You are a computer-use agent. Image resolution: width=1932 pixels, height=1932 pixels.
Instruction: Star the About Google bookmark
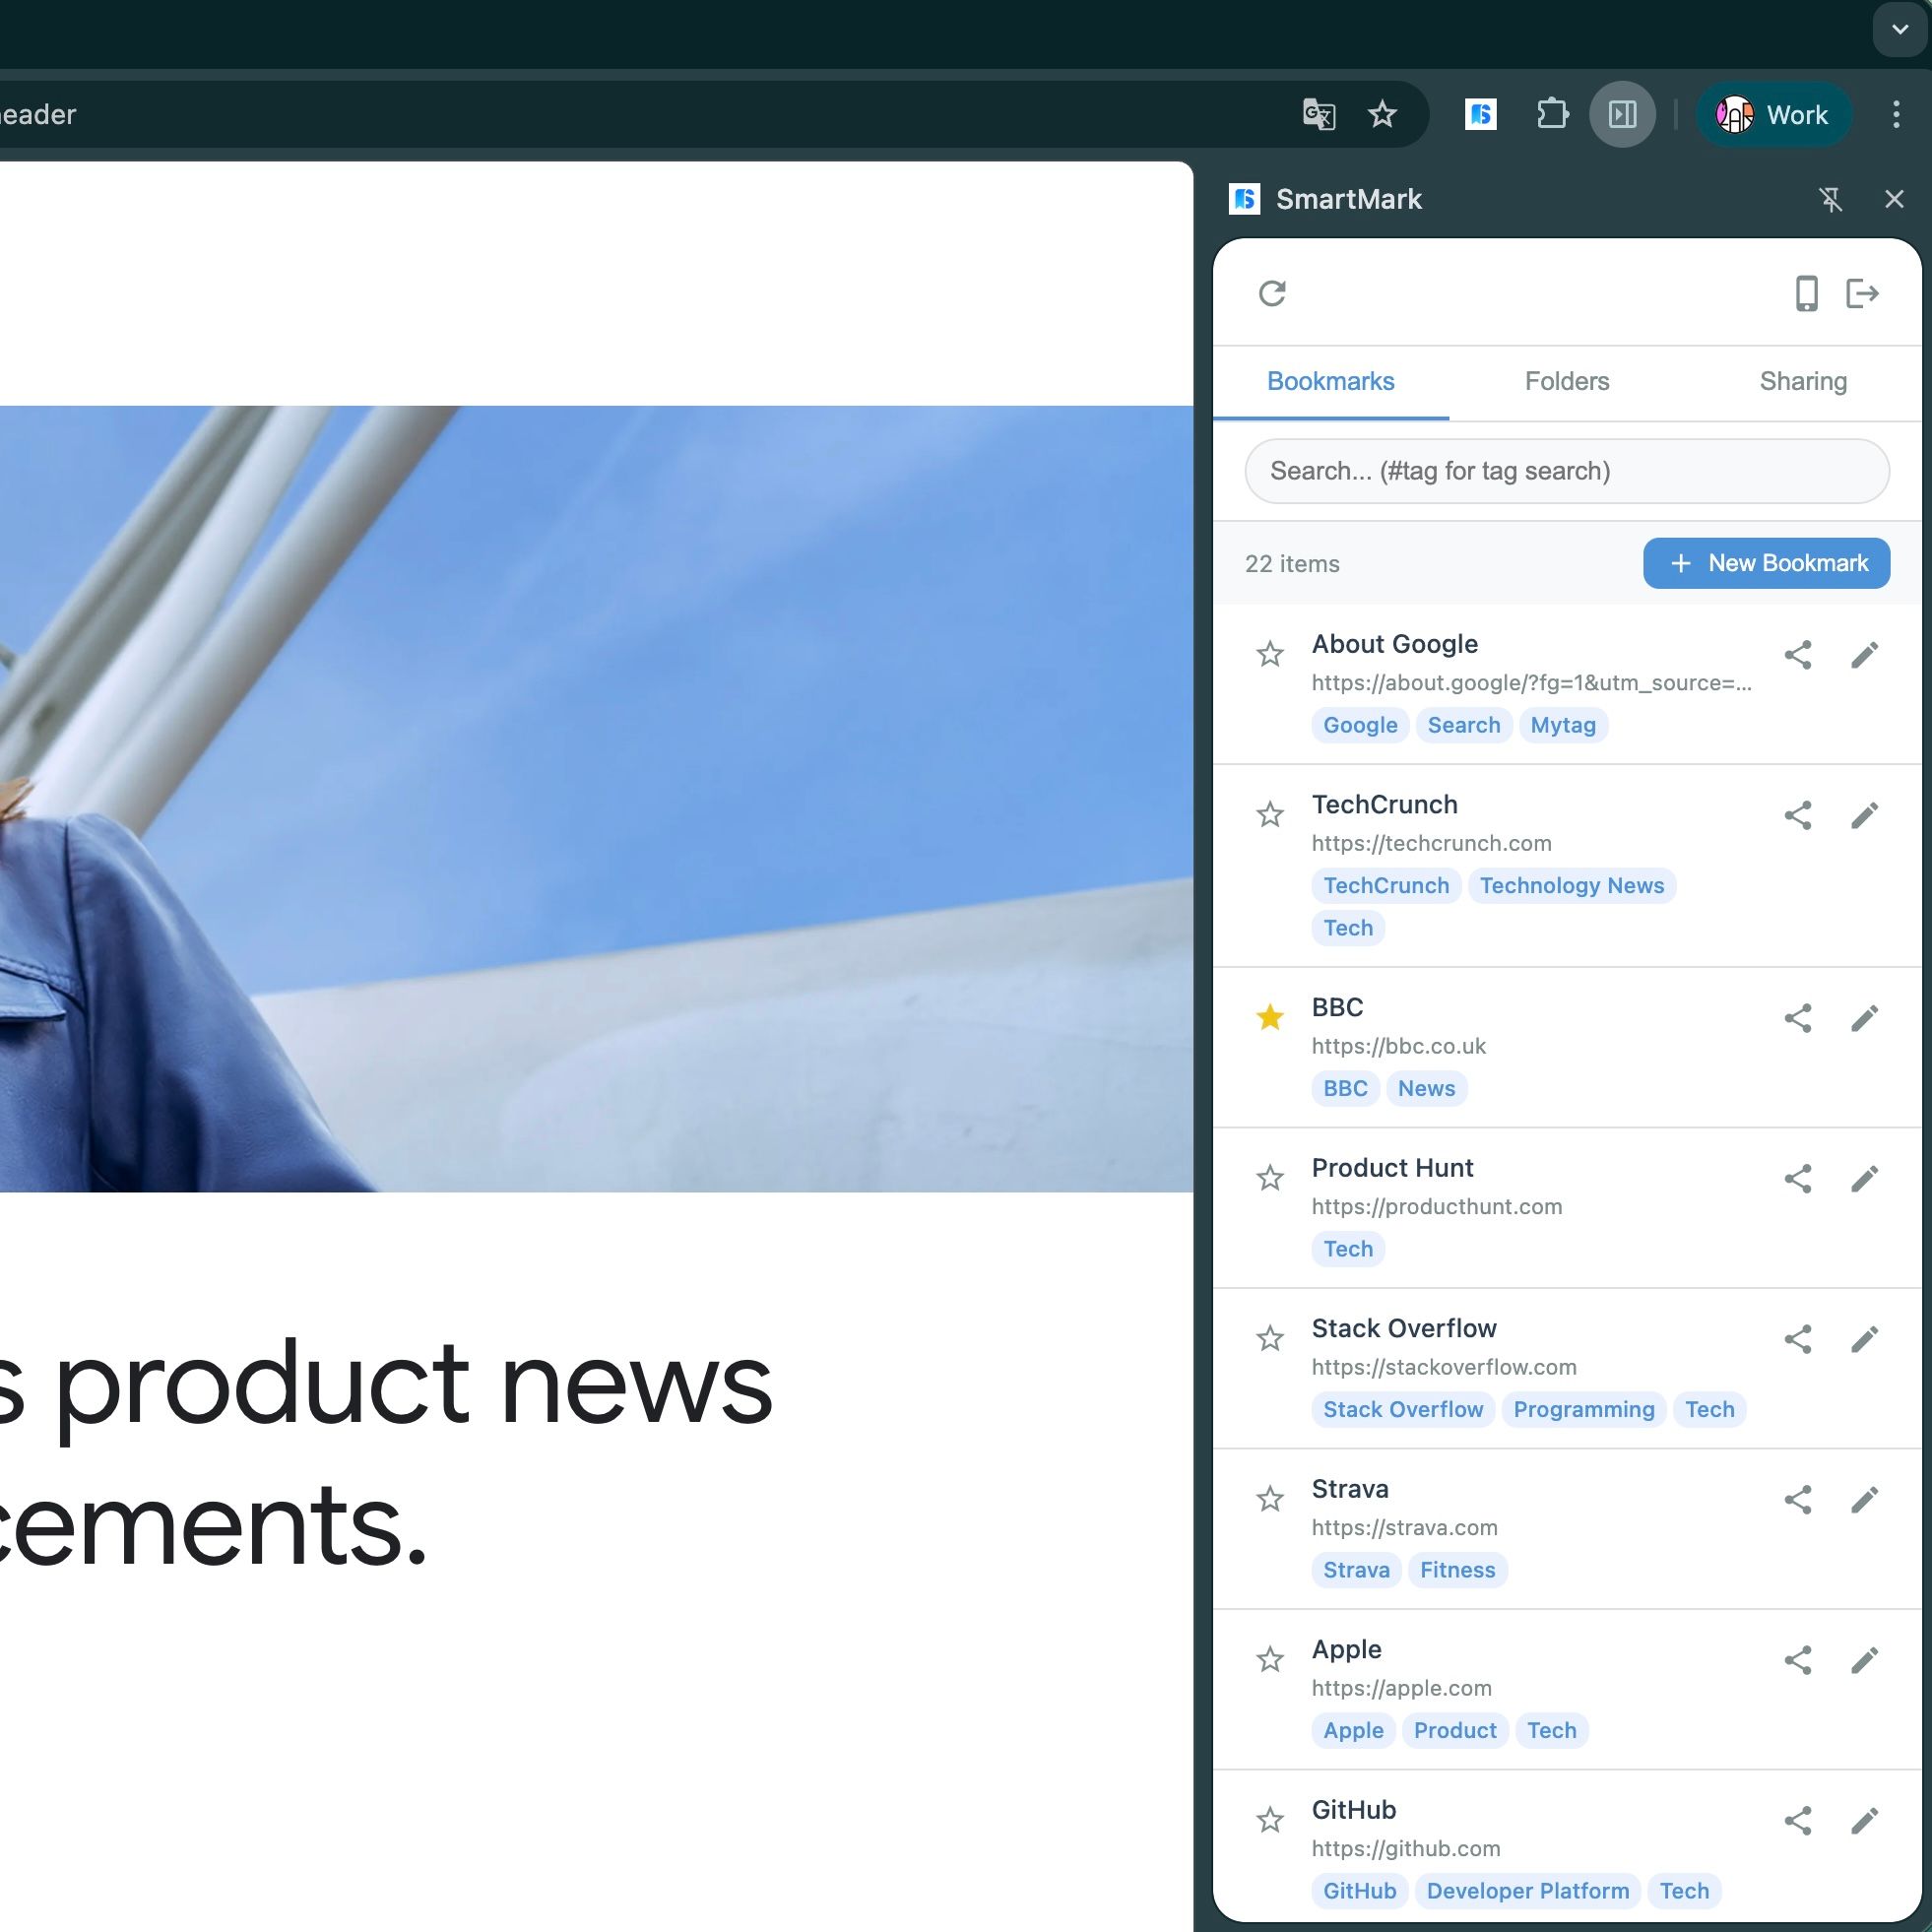tap(1270, 655)
